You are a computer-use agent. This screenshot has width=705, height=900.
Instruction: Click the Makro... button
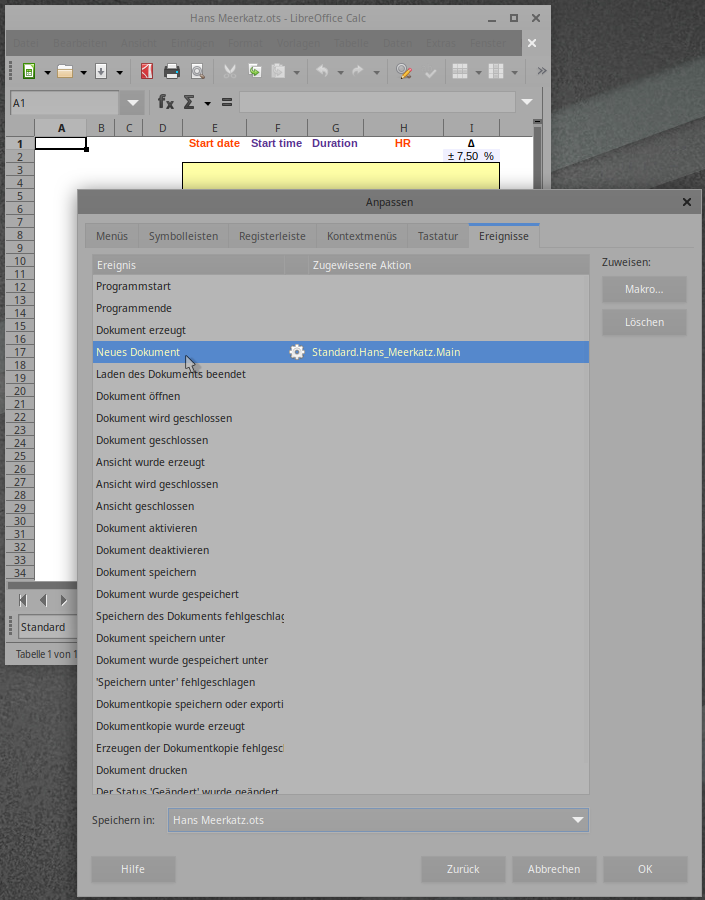tap(644, 289)
